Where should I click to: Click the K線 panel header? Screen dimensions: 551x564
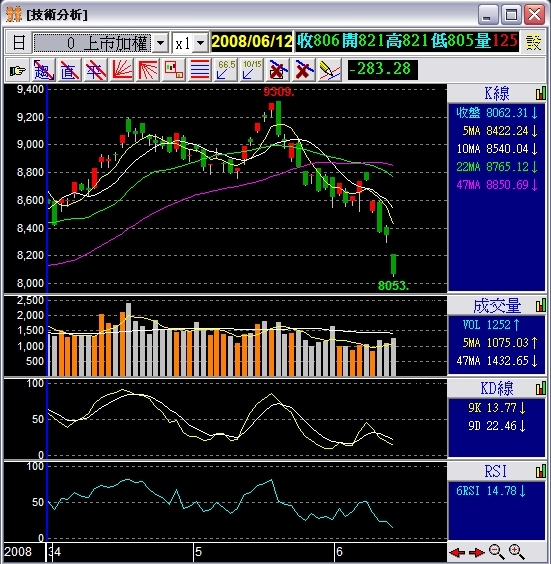click(x=497, y=94)
